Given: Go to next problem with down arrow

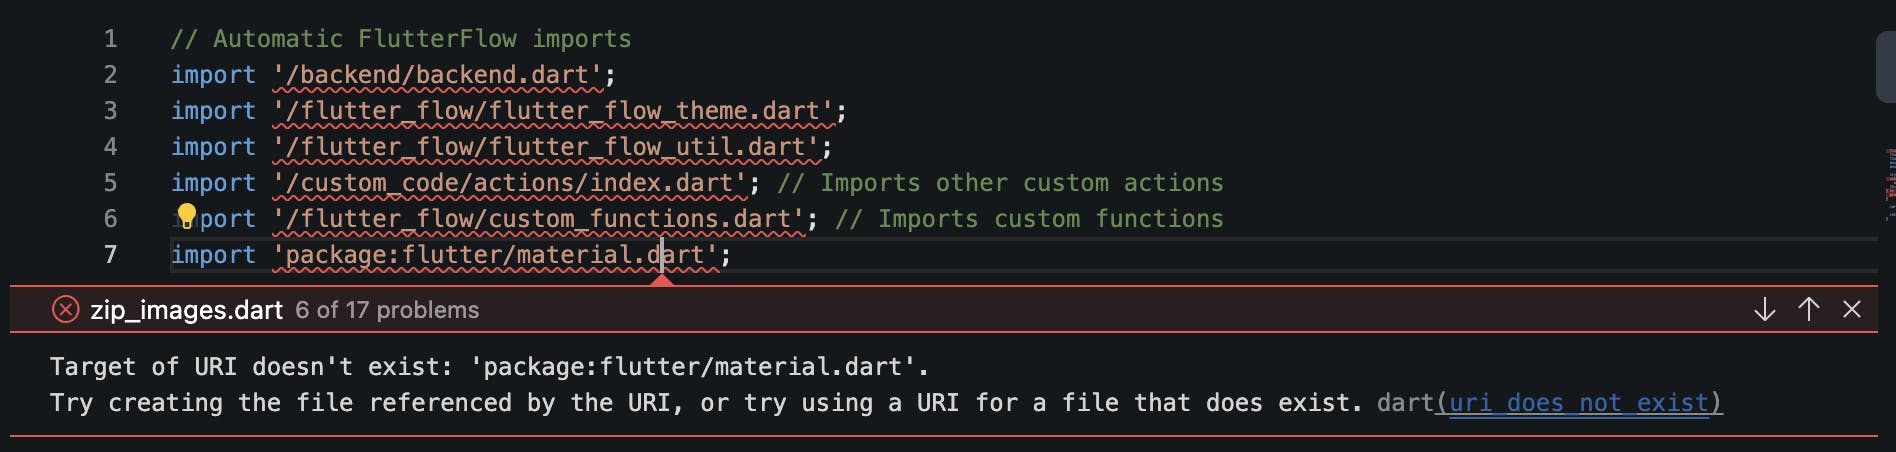Looking at the screenshot, I should point(1765,309).
